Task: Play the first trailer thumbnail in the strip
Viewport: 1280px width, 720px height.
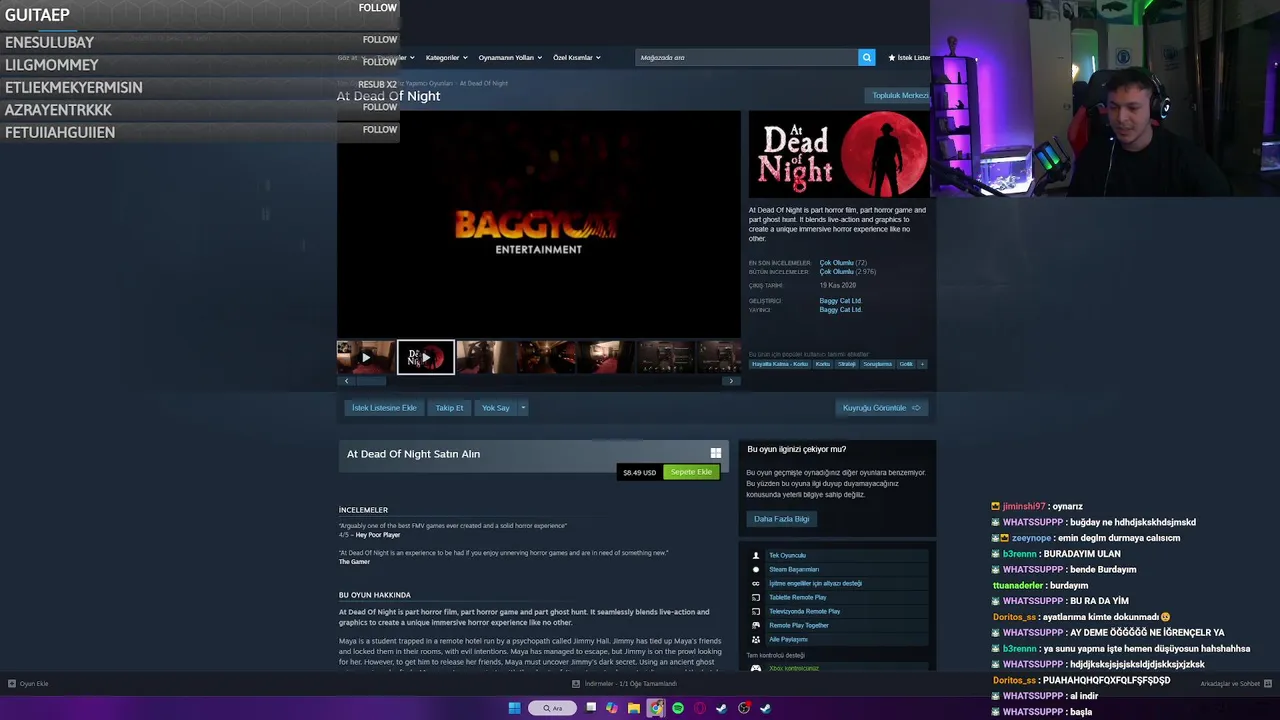Action: tap(365, 357)
